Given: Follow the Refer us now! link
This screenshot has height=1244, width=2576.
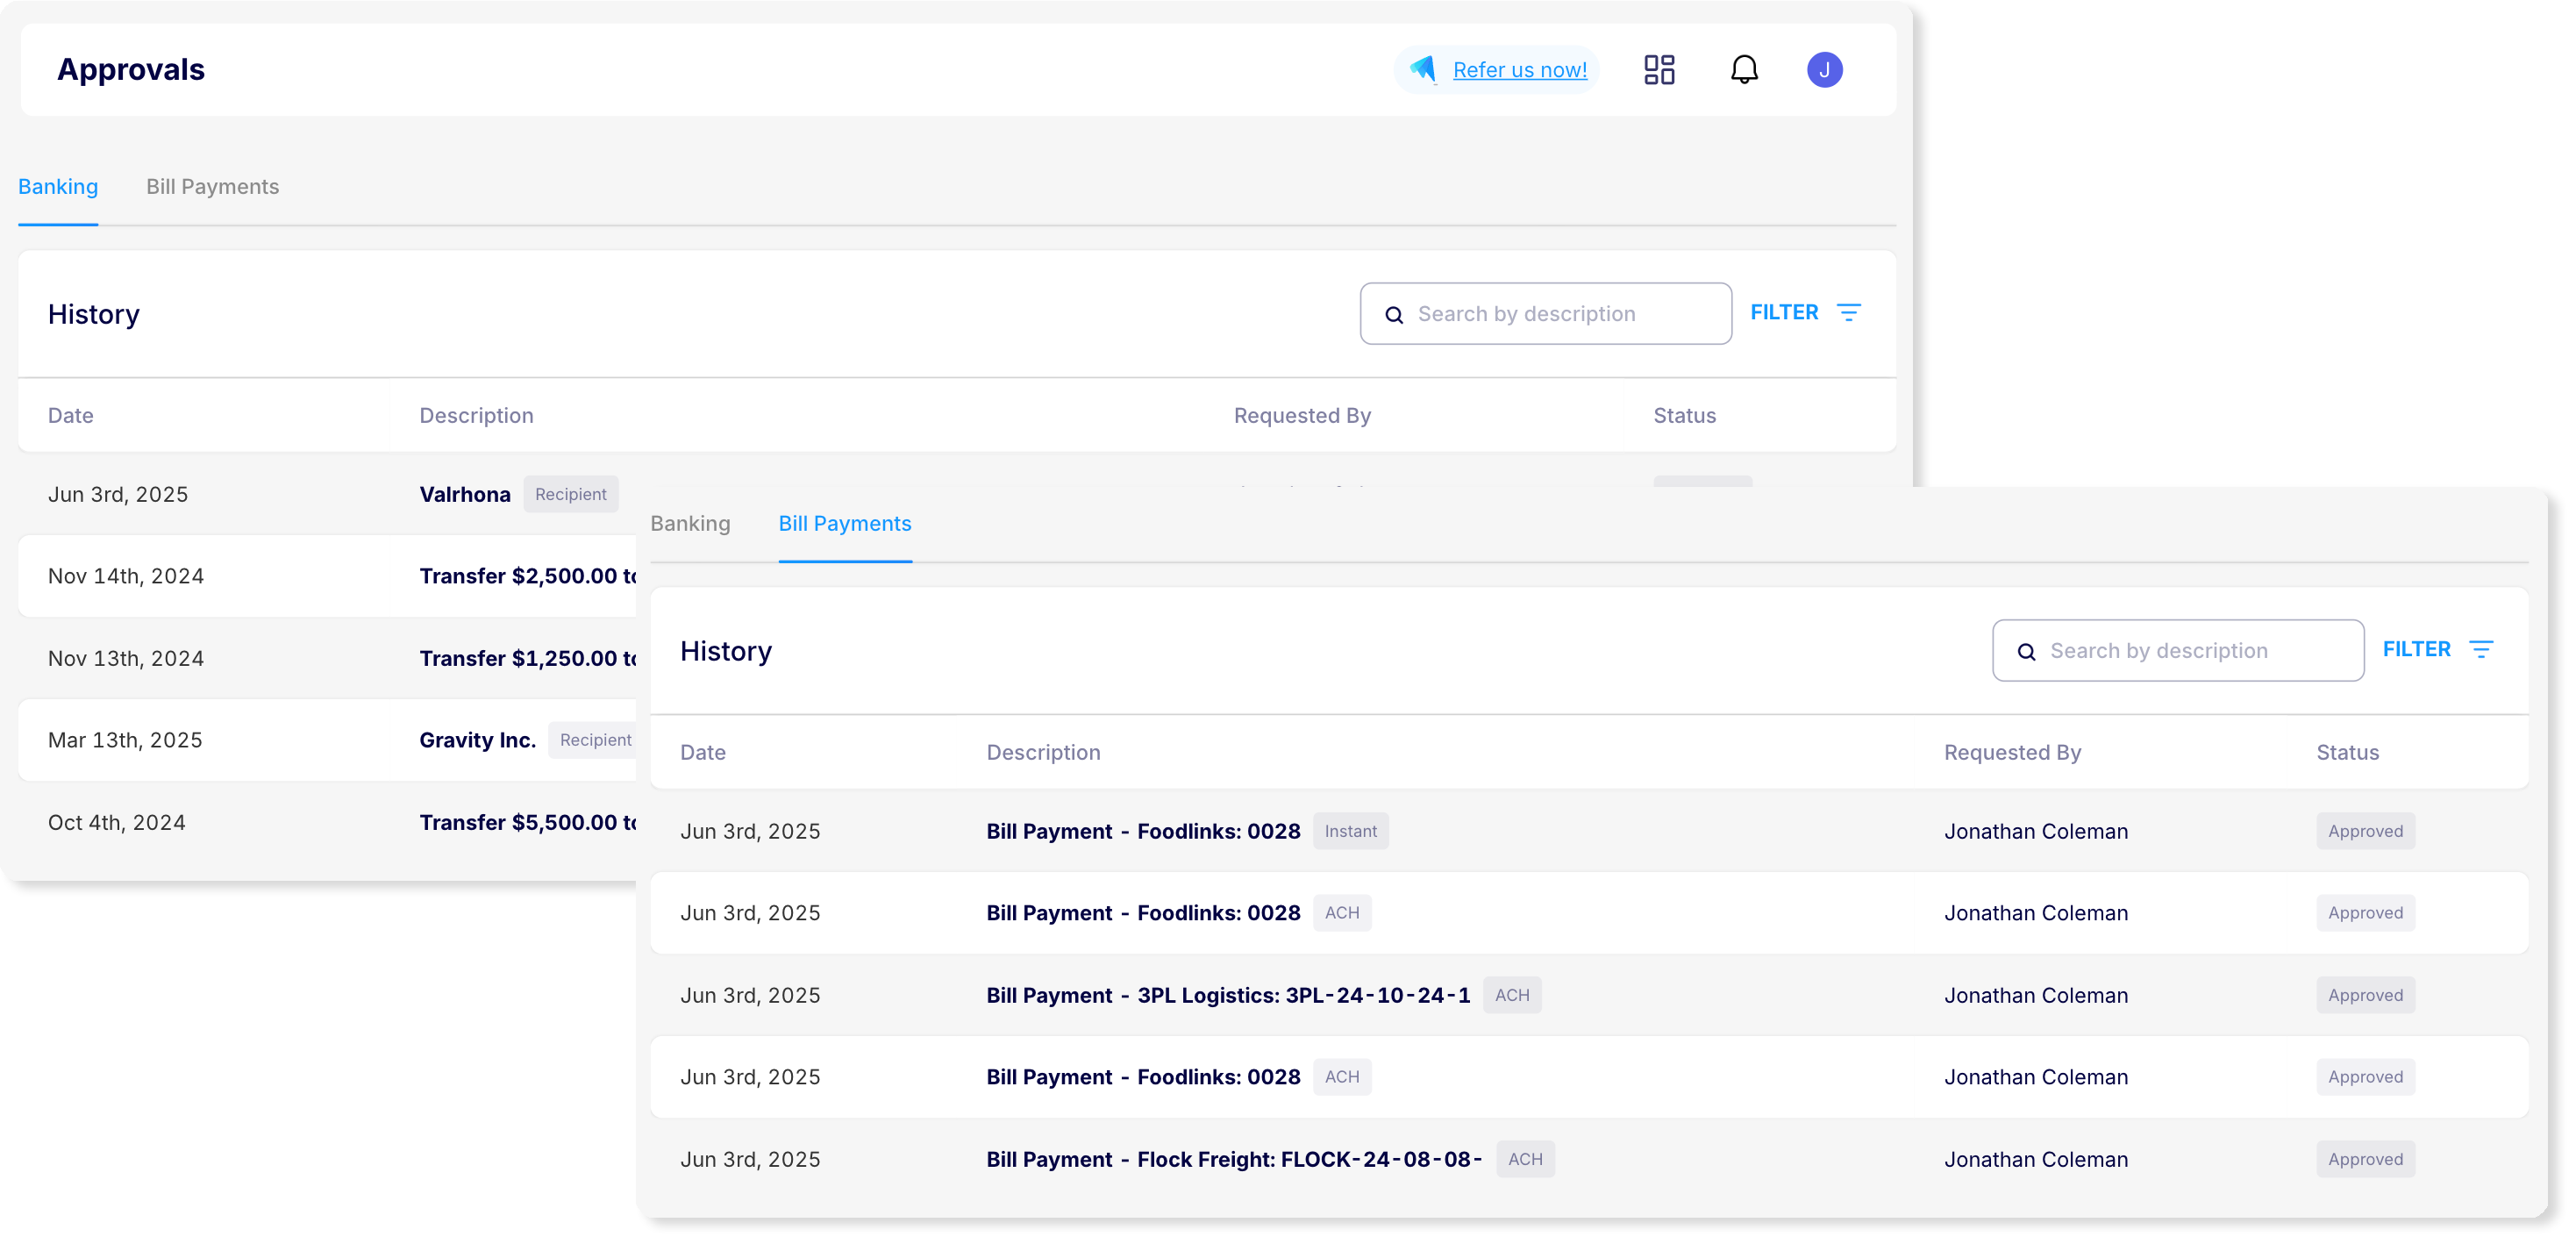Looking at the screenshot, I should [x=1519, y=70].
